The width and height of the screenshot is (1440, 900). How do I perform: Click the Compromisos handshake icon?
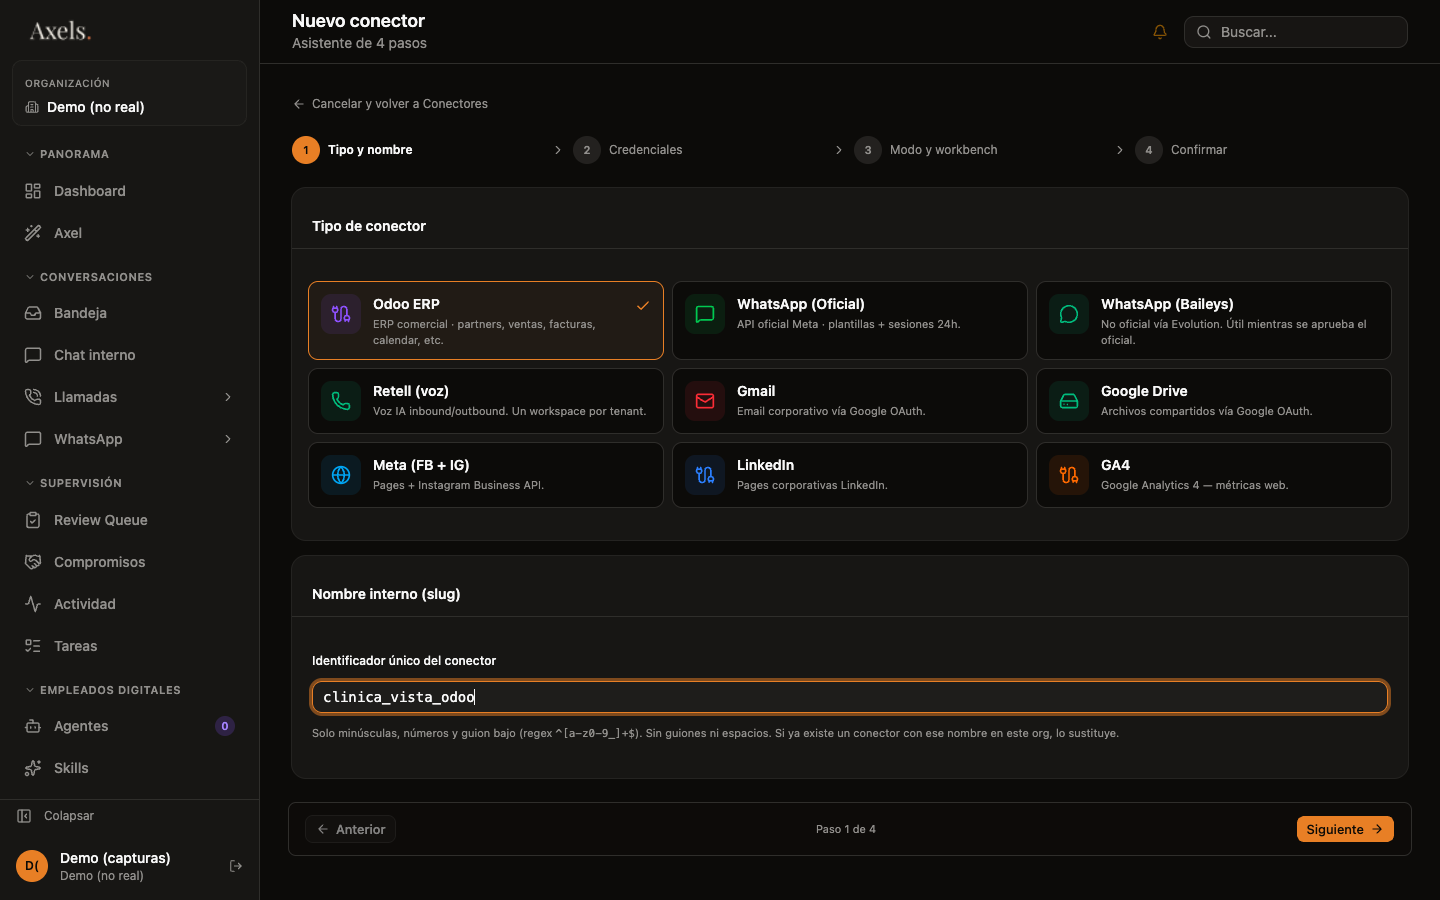tap(33, 562)
